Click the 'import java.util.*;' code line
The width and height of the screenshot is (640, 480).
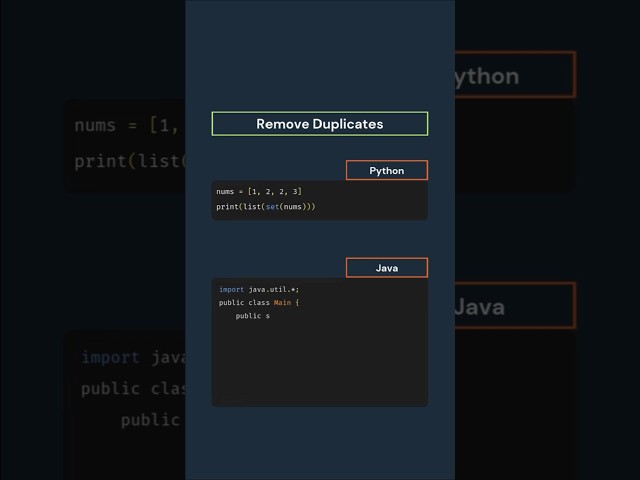point(259,289)
